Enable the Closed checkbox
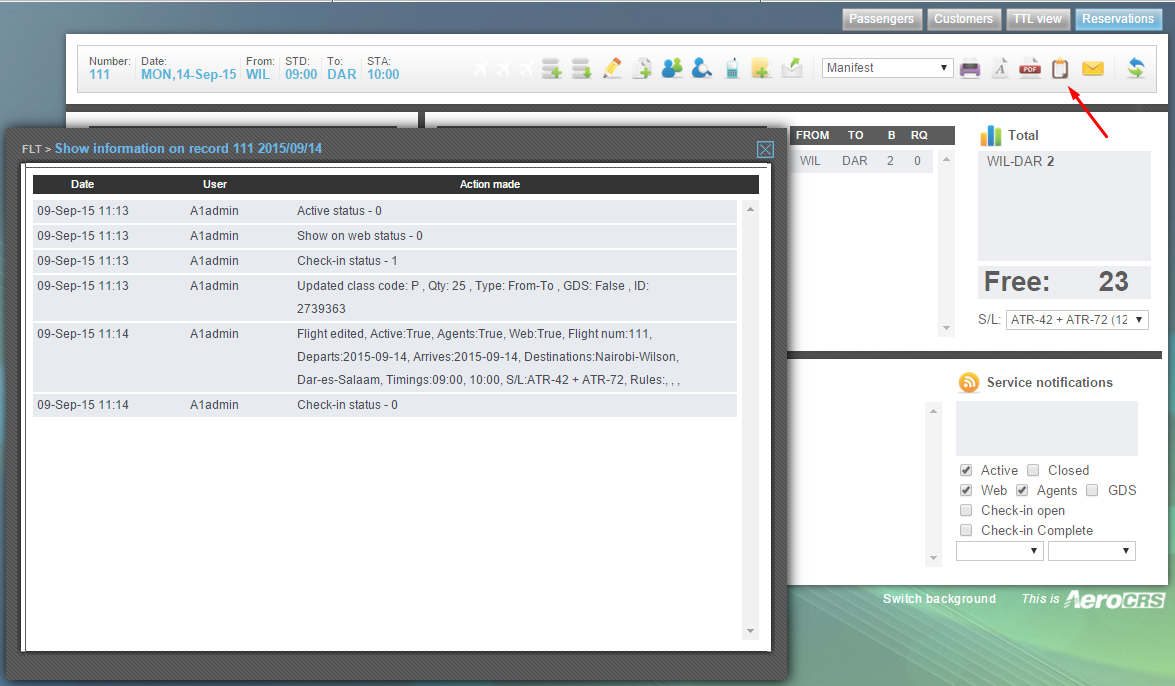The height and width of the screenshot is (686, 1175). pos(1033,470)
